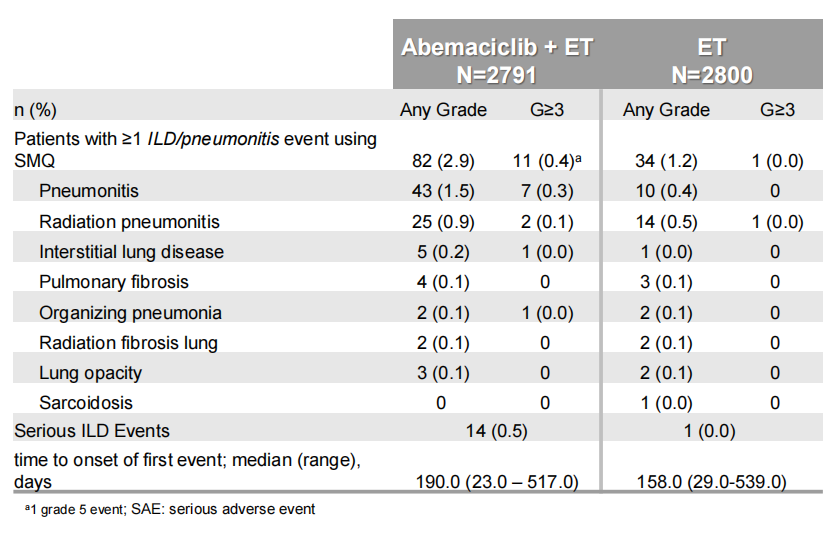Click the "Organizing pneumonia" row label
The width and height of the screenshot is (831, 539).
tap(130, 312)
